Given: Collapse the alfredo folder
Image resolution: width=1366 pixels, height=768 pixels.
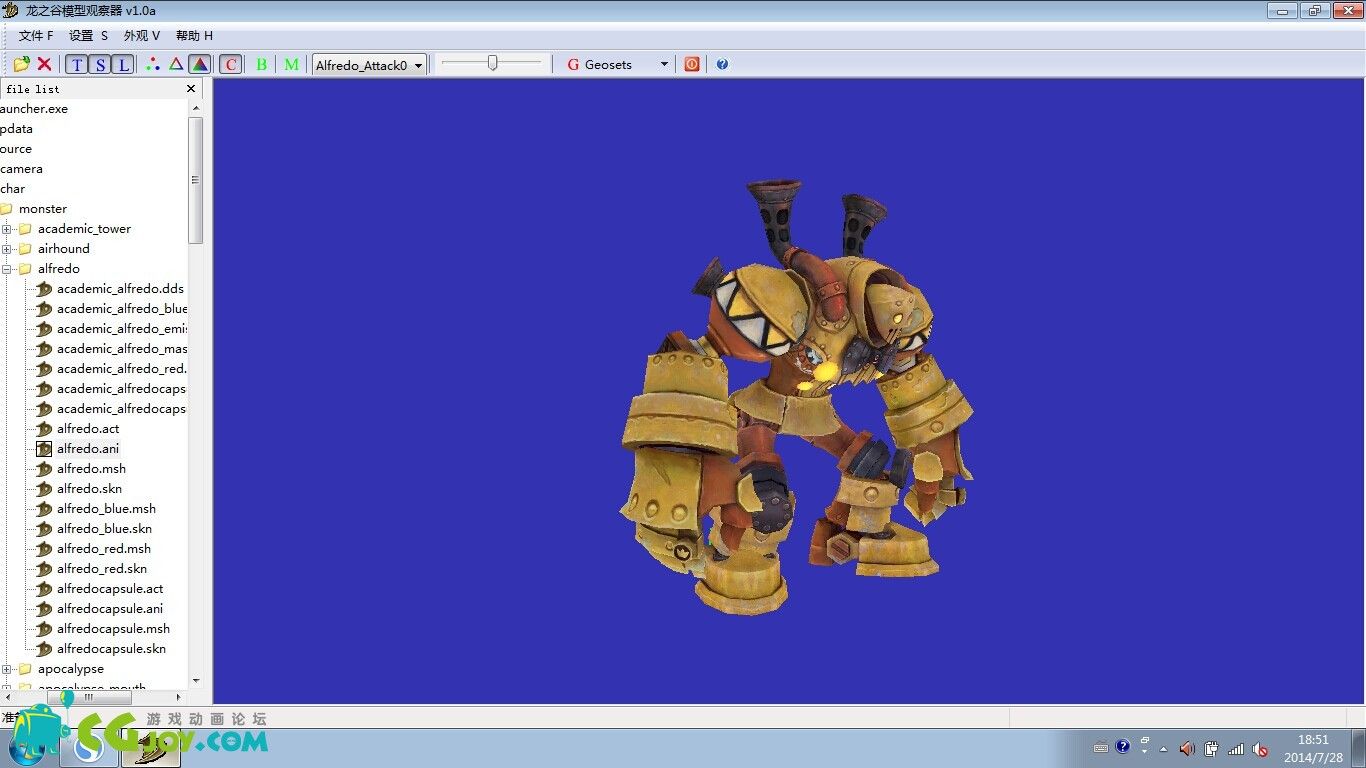Looking at the screenshot, I should [x=7, y=269].
